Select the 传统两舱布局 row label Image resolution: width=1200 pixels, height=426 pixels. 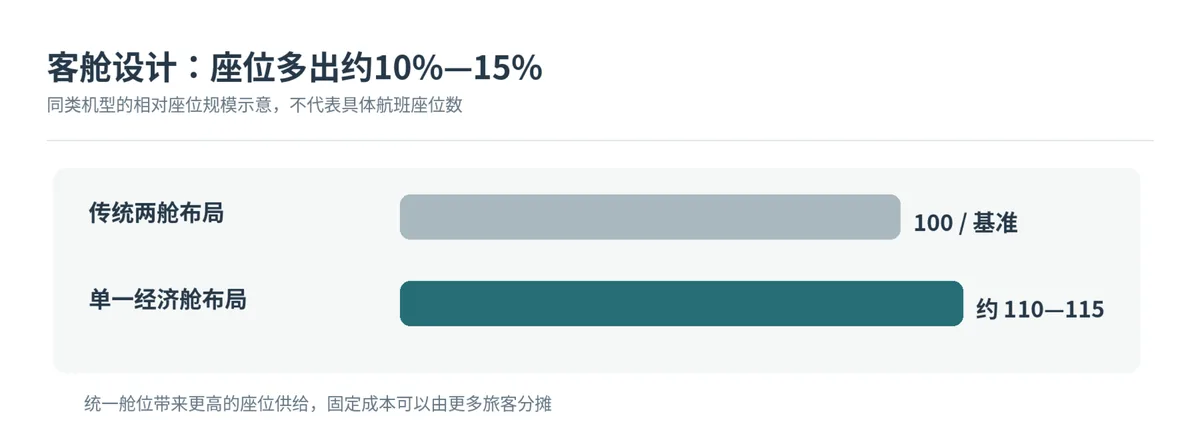point(156,213)
